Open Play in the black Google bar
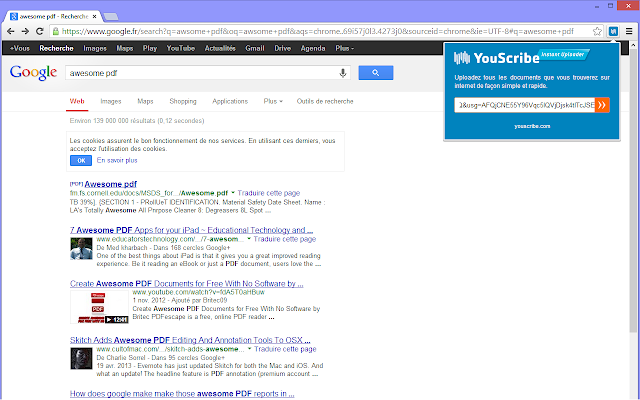 (150, 48)
